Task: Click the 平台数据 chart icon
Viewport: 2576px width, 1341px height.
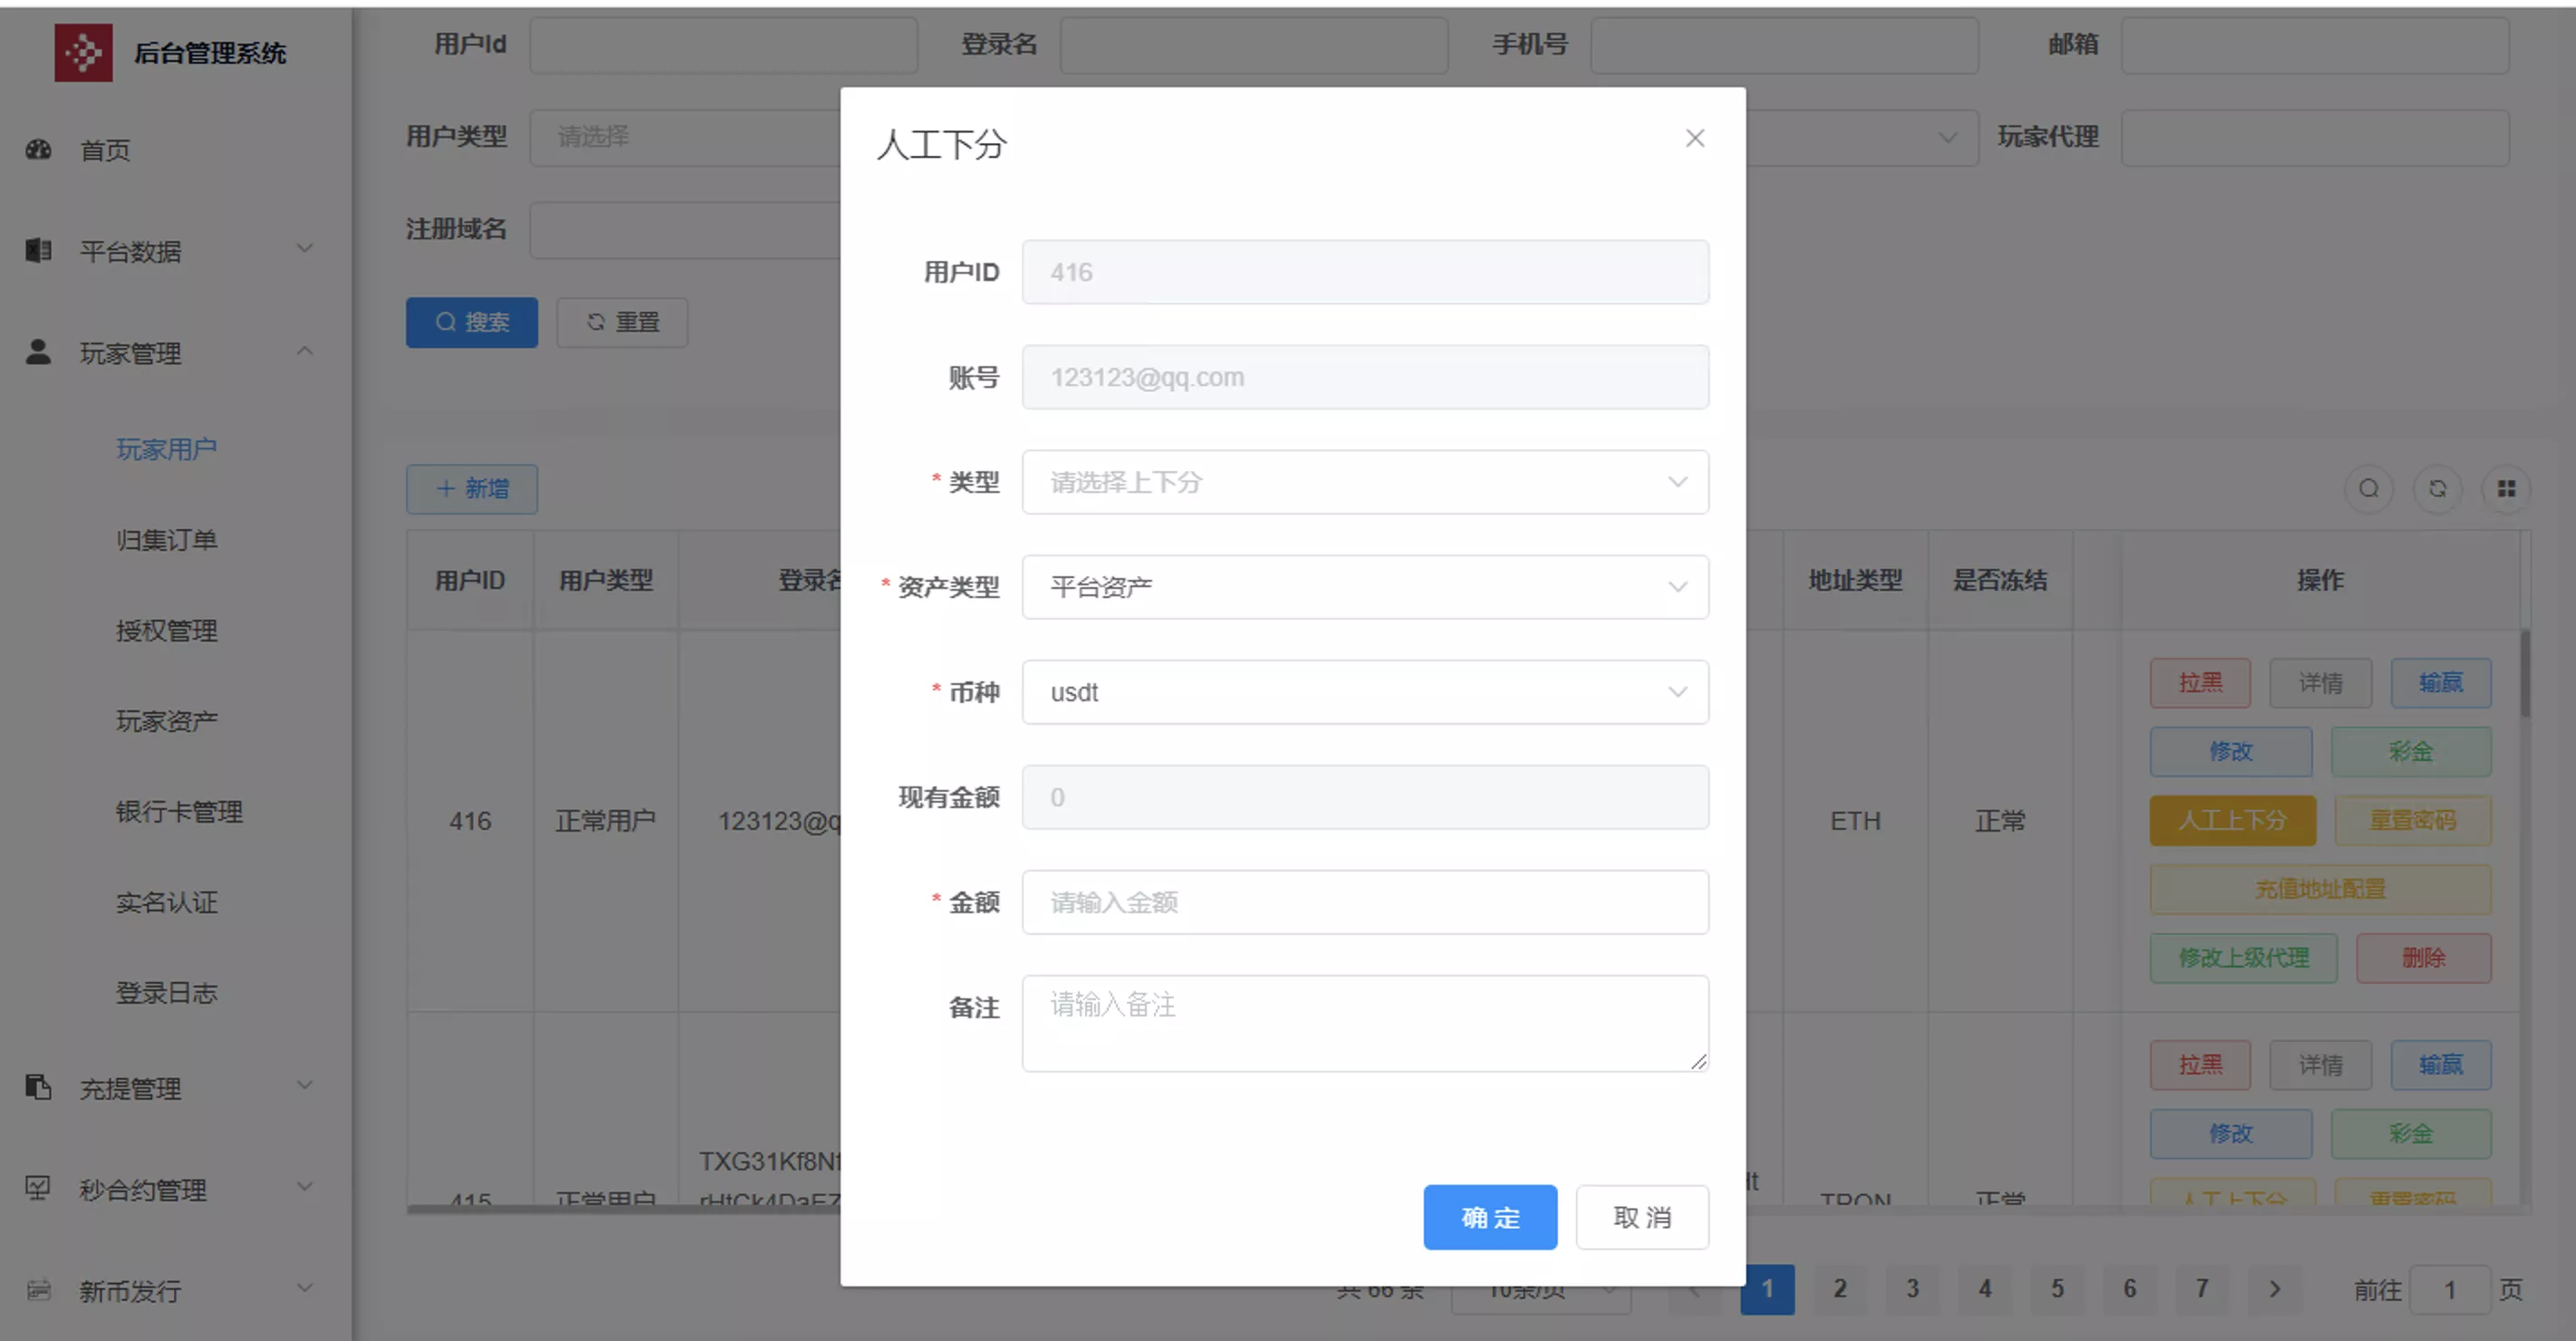Action: 38,250
